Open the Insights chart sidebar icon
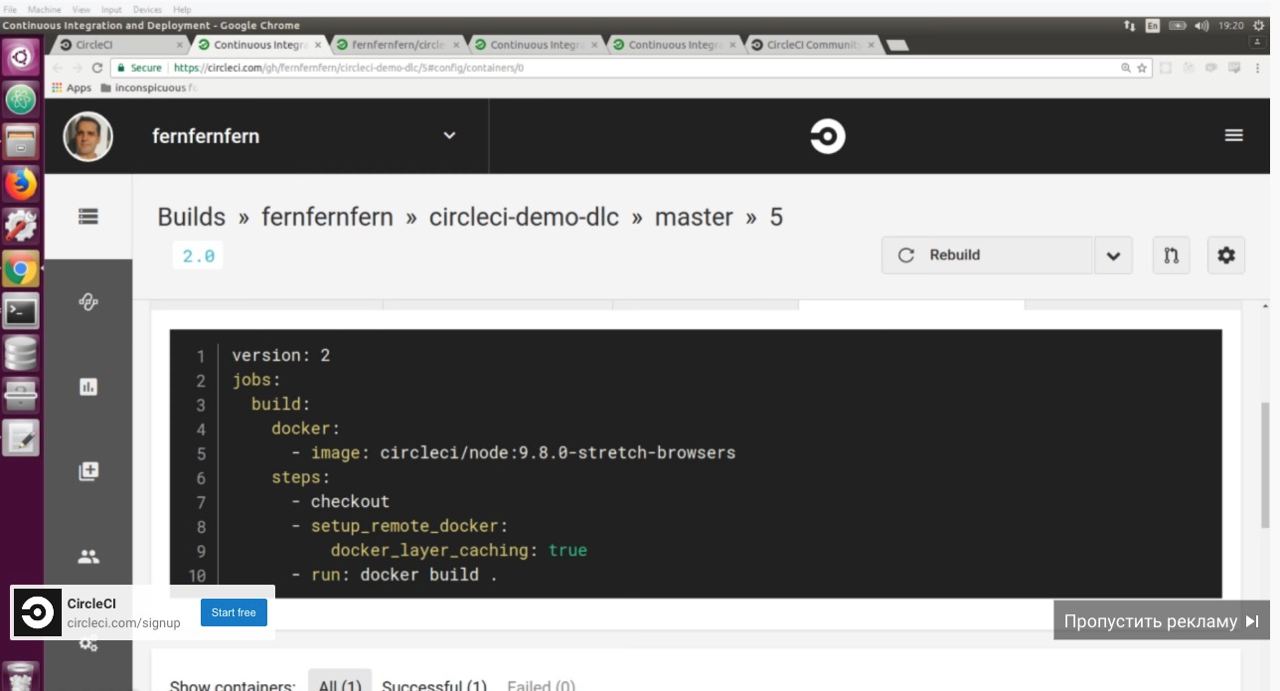 pyautogui.click(x=88, y=387)
